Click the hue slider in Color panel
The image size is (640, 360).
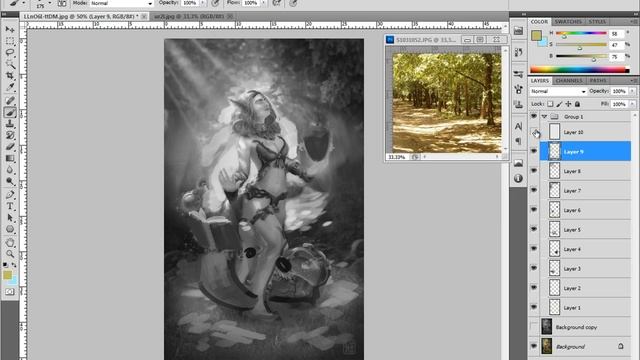[x=581, y=33]
